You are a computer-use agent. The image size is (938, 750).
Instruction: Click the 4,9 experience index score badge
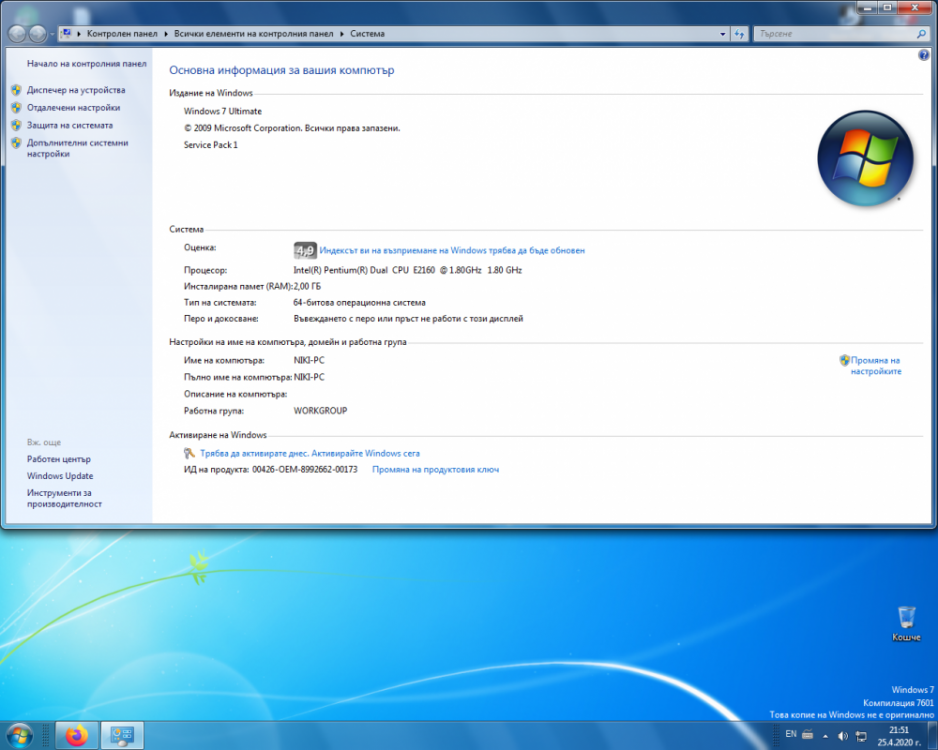(x=304, y=251)
